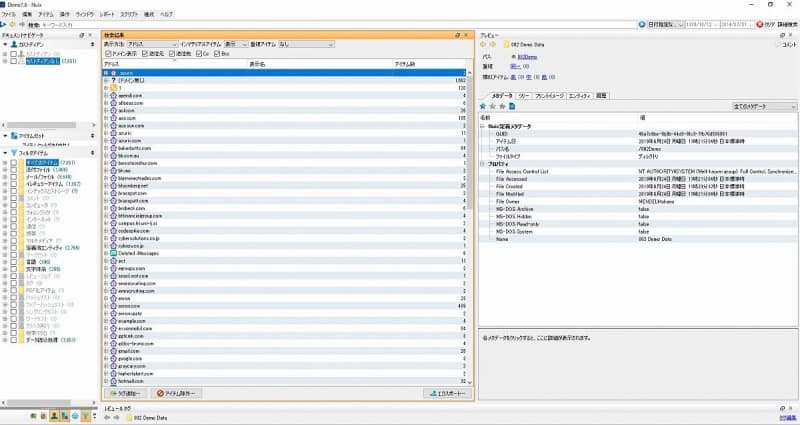Toggle the 送信先 checkbox
The height and width of the screenshot is (425, 800).
172,54
